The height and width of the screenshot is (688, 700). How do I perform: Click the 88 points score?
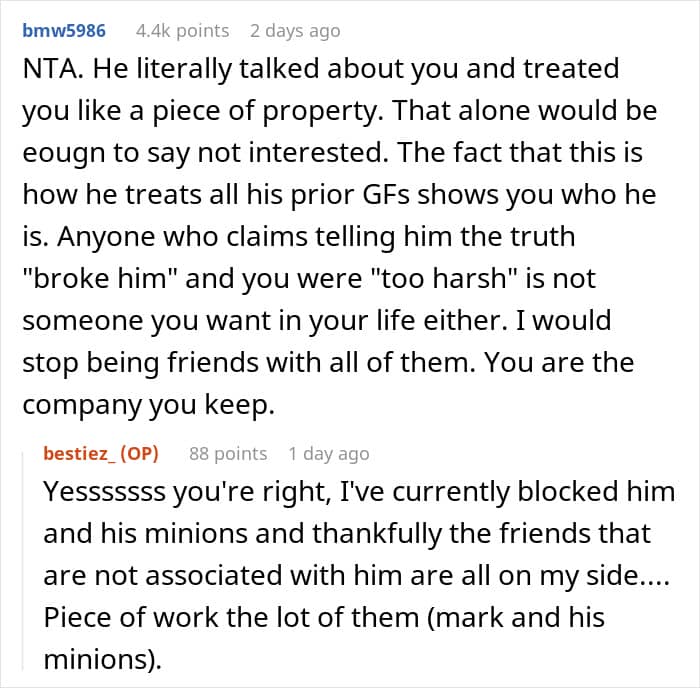click(x=228, y=453)
